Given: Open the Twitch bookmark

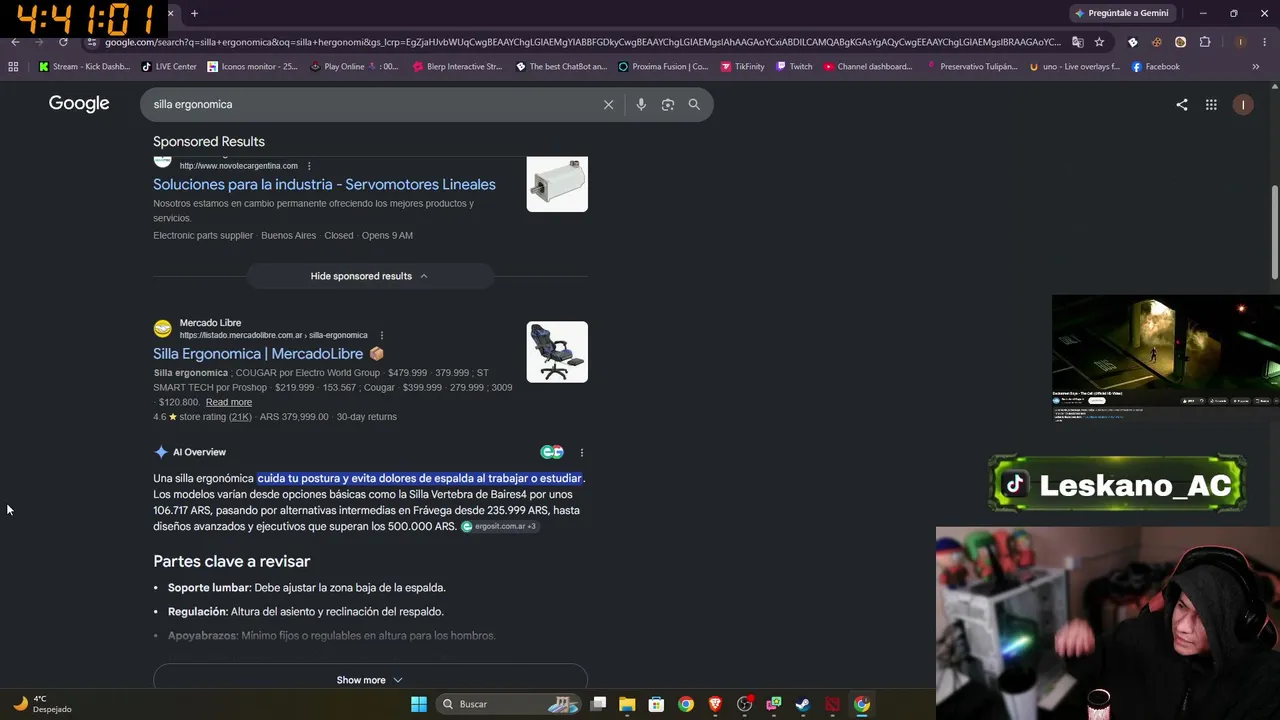Looking at the screenshot, I should pyautogui.click(x=794, y=67).
